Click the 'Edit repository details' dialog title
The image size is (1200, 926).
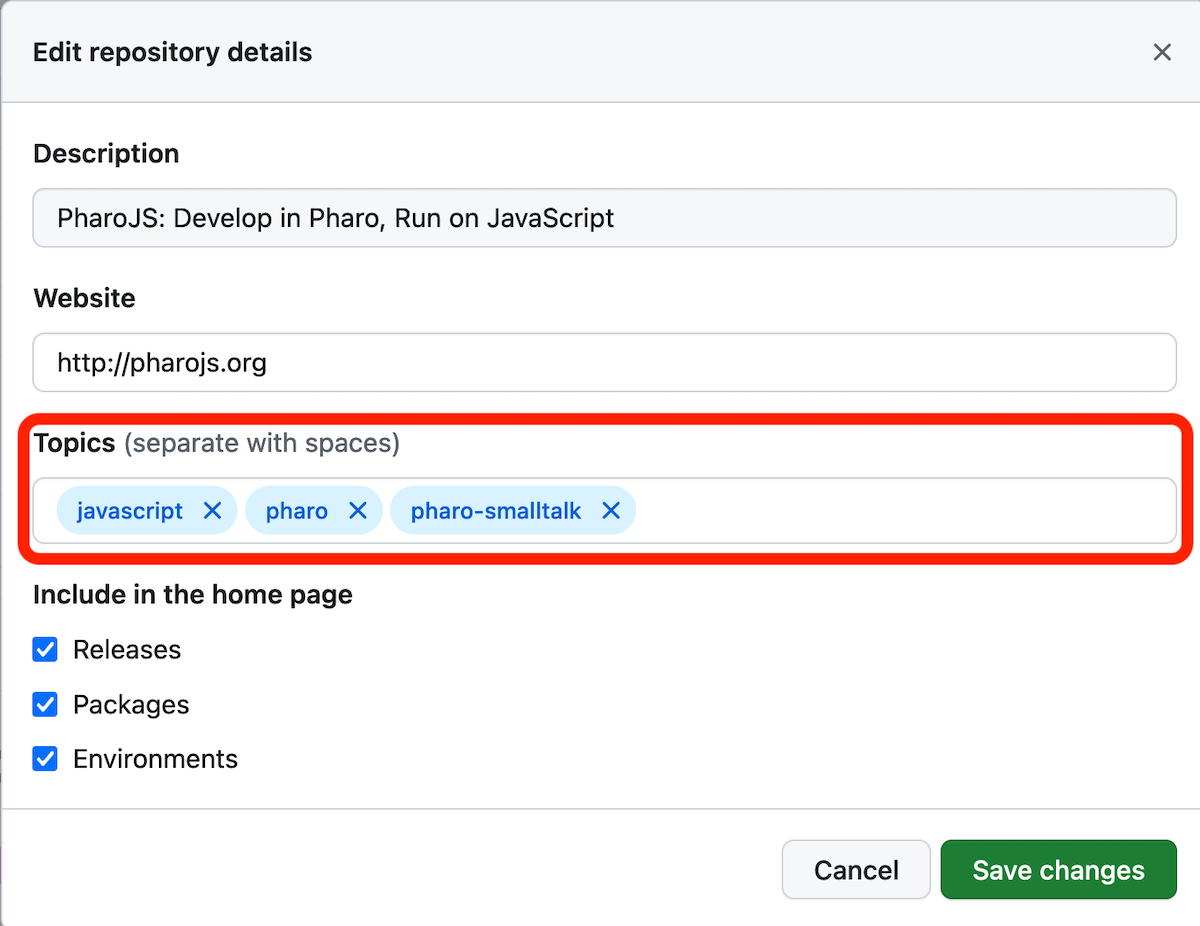pos(173,52)
